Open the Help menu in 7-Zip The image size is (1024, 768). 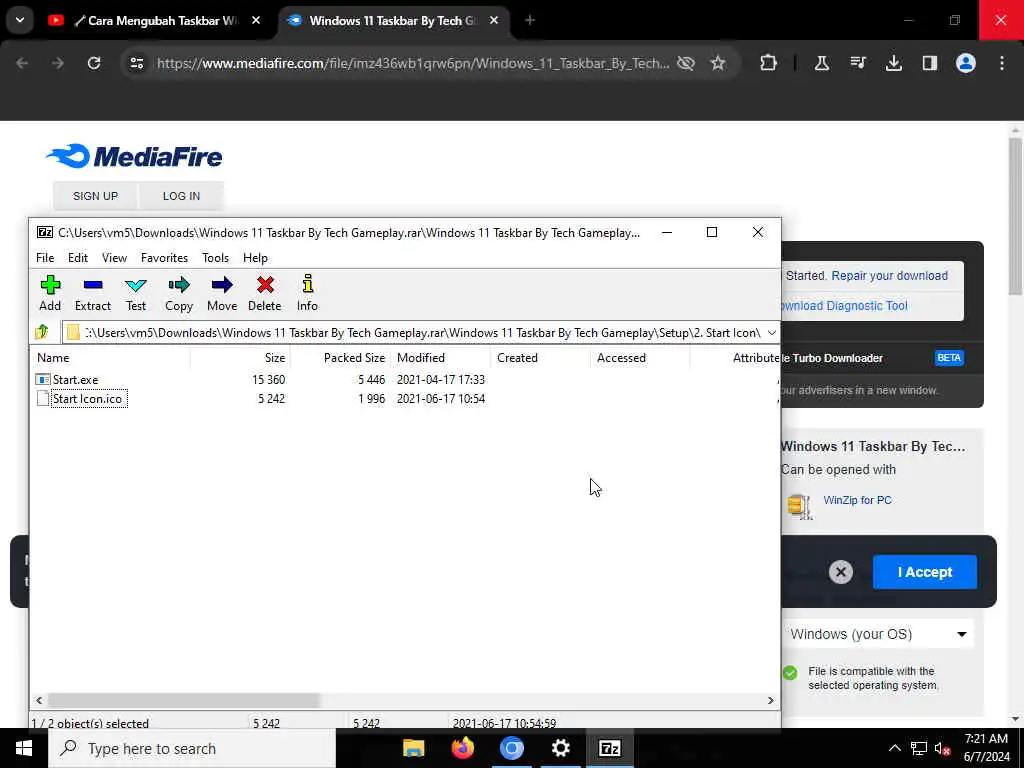[255, 258]
